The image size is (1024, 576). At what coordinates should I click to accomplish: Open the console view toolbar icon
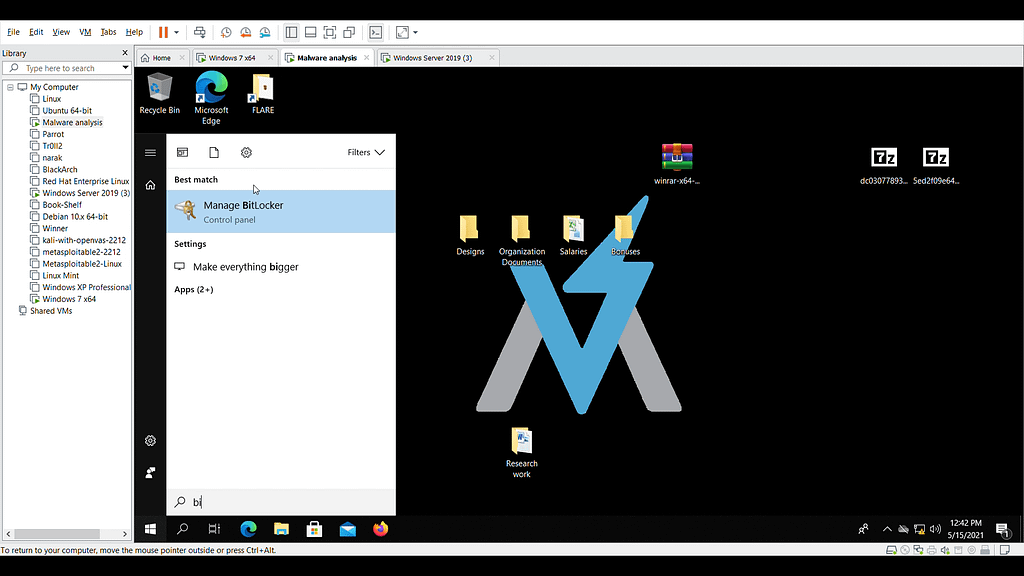point(376,32)
